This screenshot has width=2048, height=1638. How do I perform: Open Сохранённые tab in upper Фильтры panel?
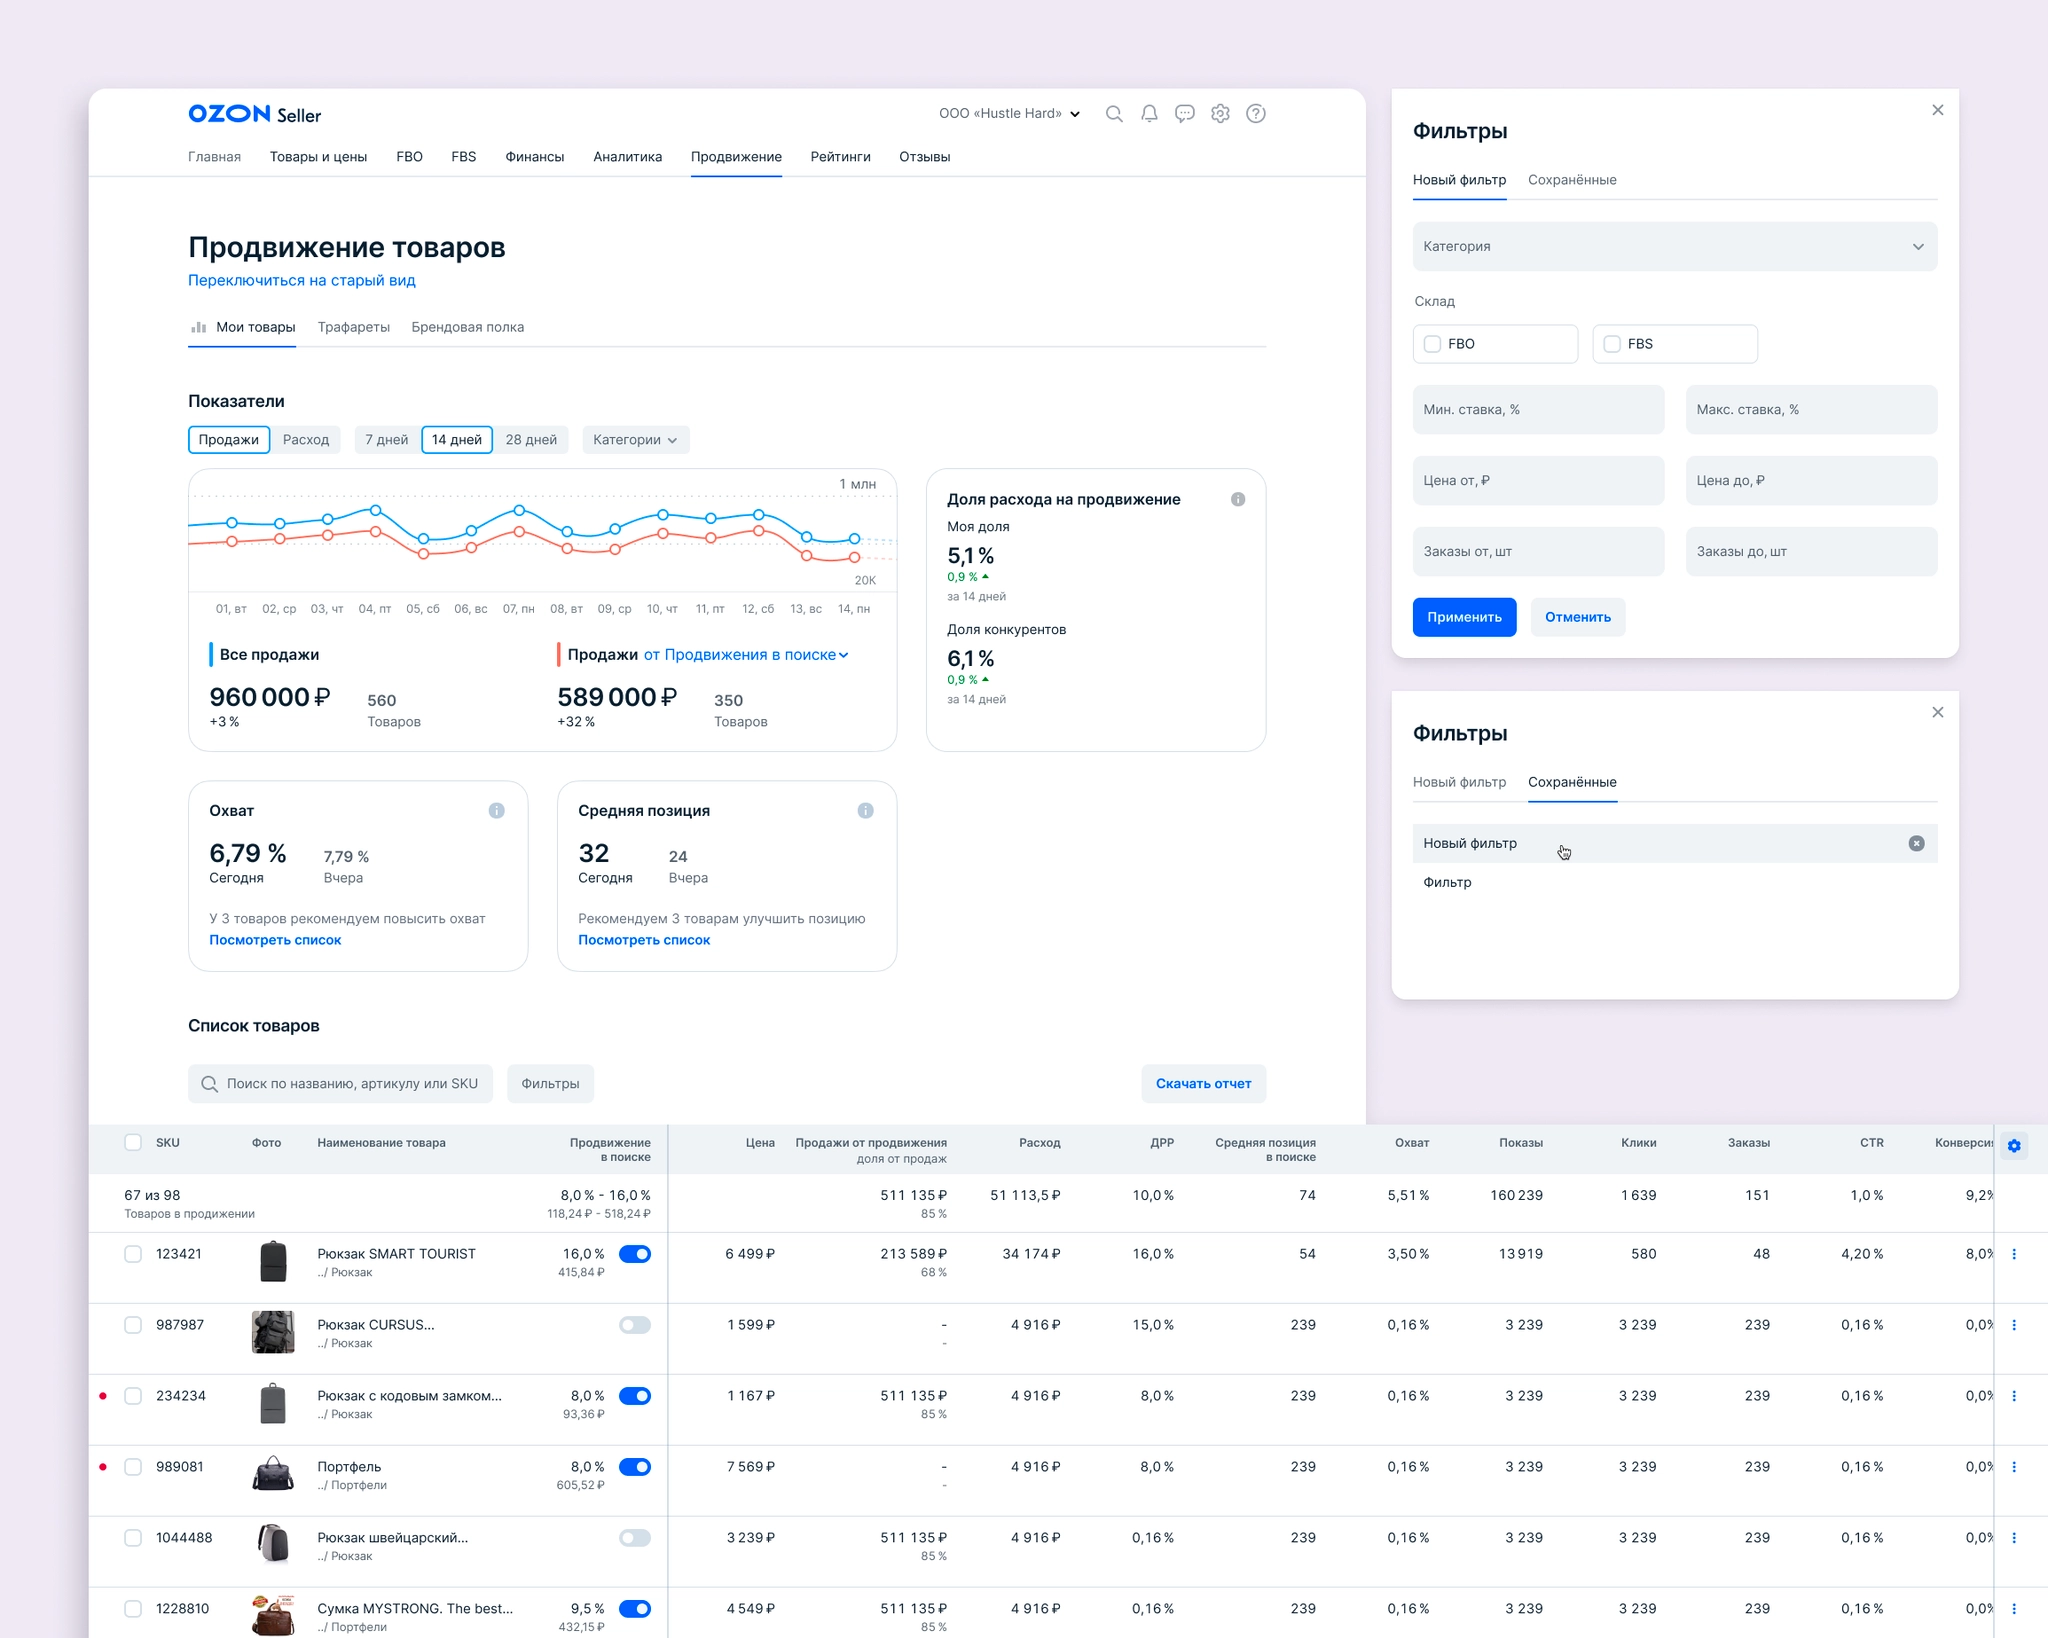tap(1572, 180)
